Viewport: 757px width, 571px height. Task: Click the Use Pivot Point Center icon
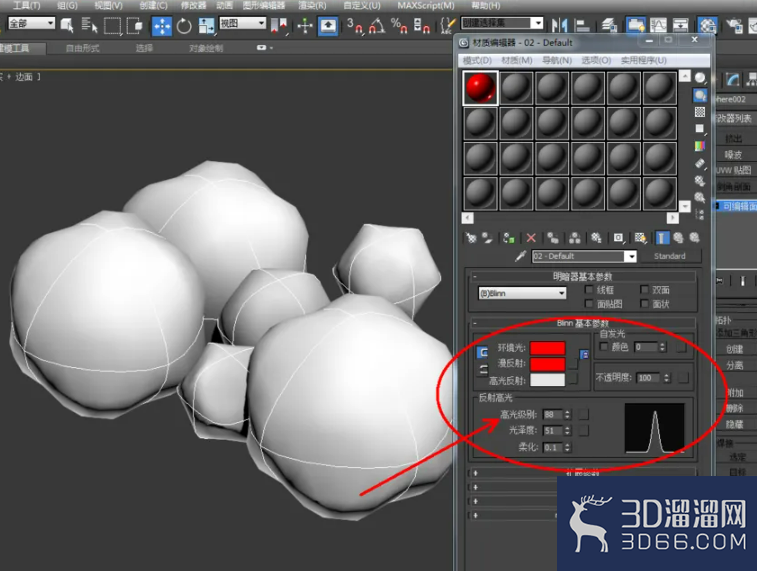279,26
